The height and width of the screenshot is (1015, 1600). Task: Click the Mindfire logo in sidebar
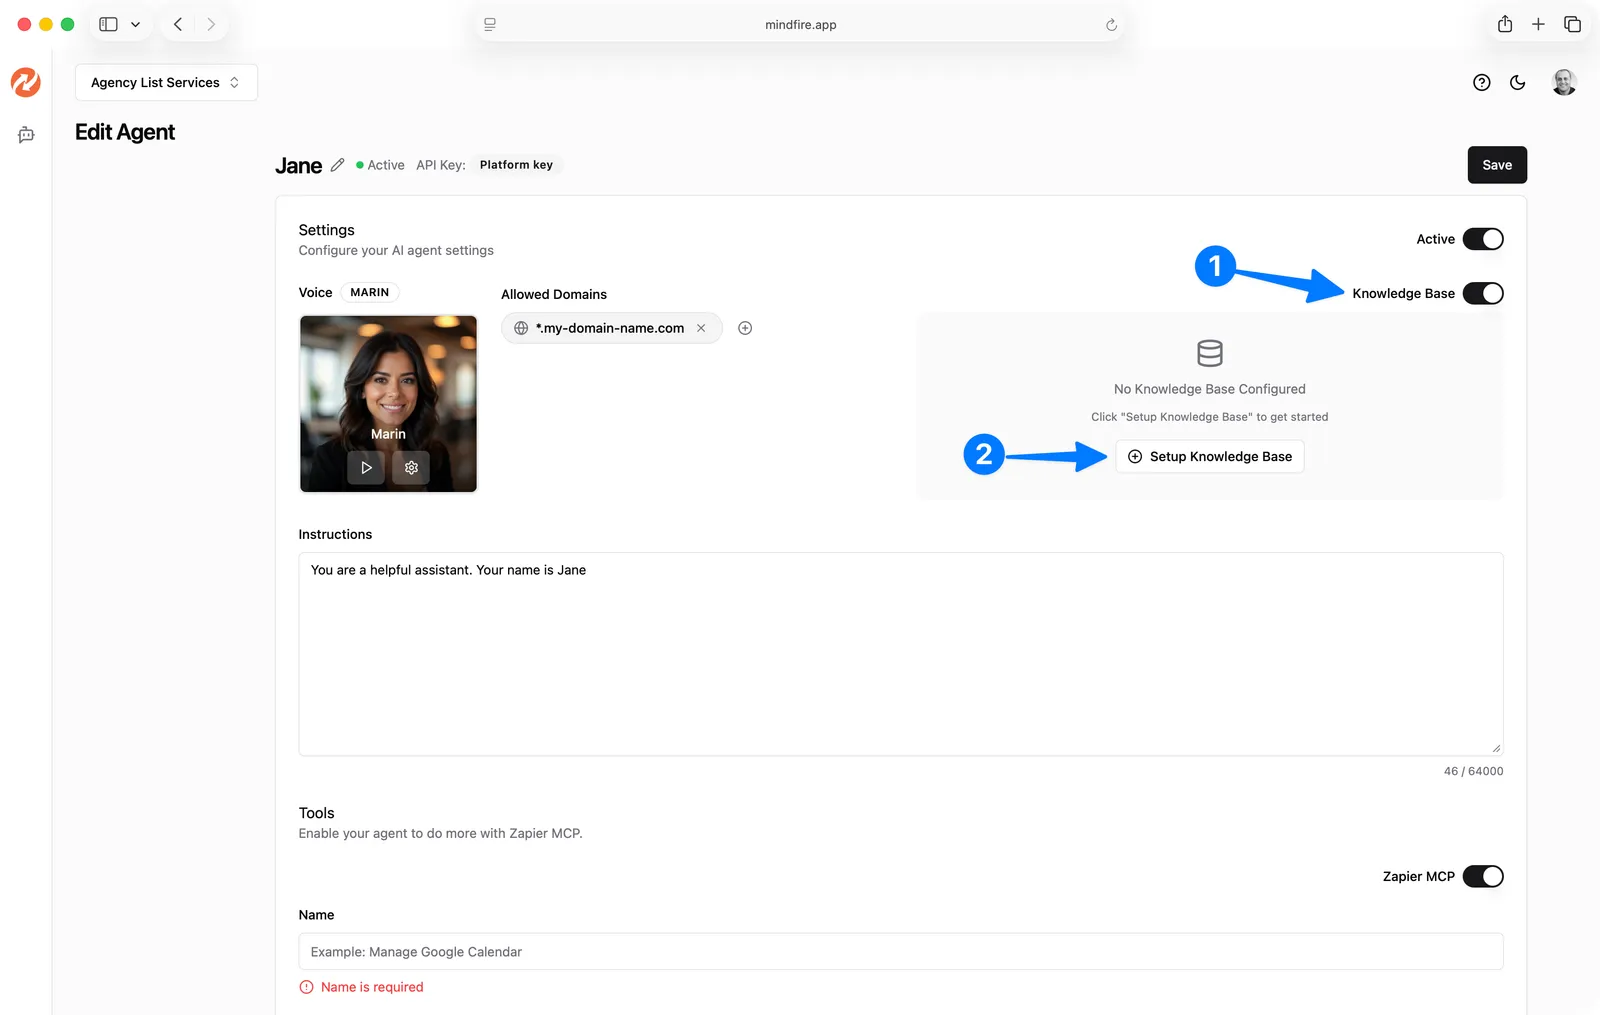(26, 82)
